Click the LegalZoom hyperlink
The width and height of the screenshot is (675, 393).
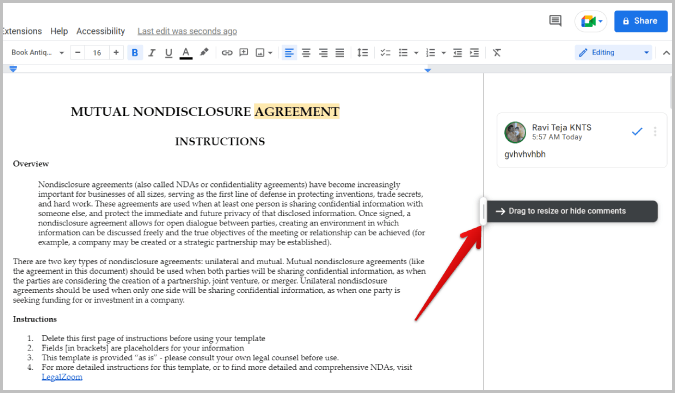[62, 377]
